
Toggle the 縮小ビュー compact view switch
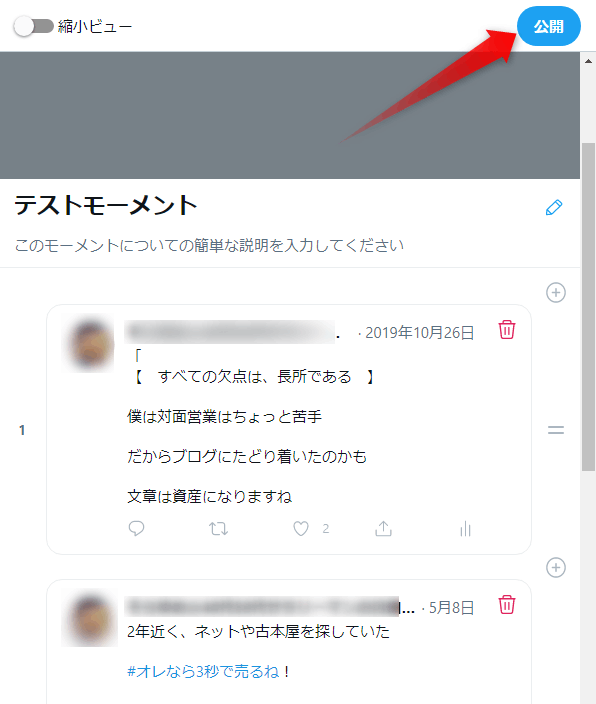(x=34, y=26)
